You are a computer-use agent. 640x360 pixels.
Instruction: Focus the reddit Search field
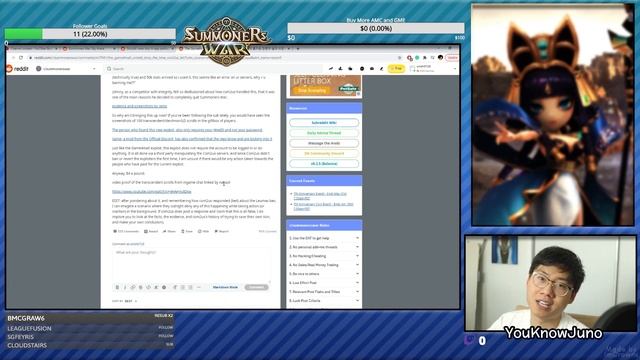pos(214,69)
